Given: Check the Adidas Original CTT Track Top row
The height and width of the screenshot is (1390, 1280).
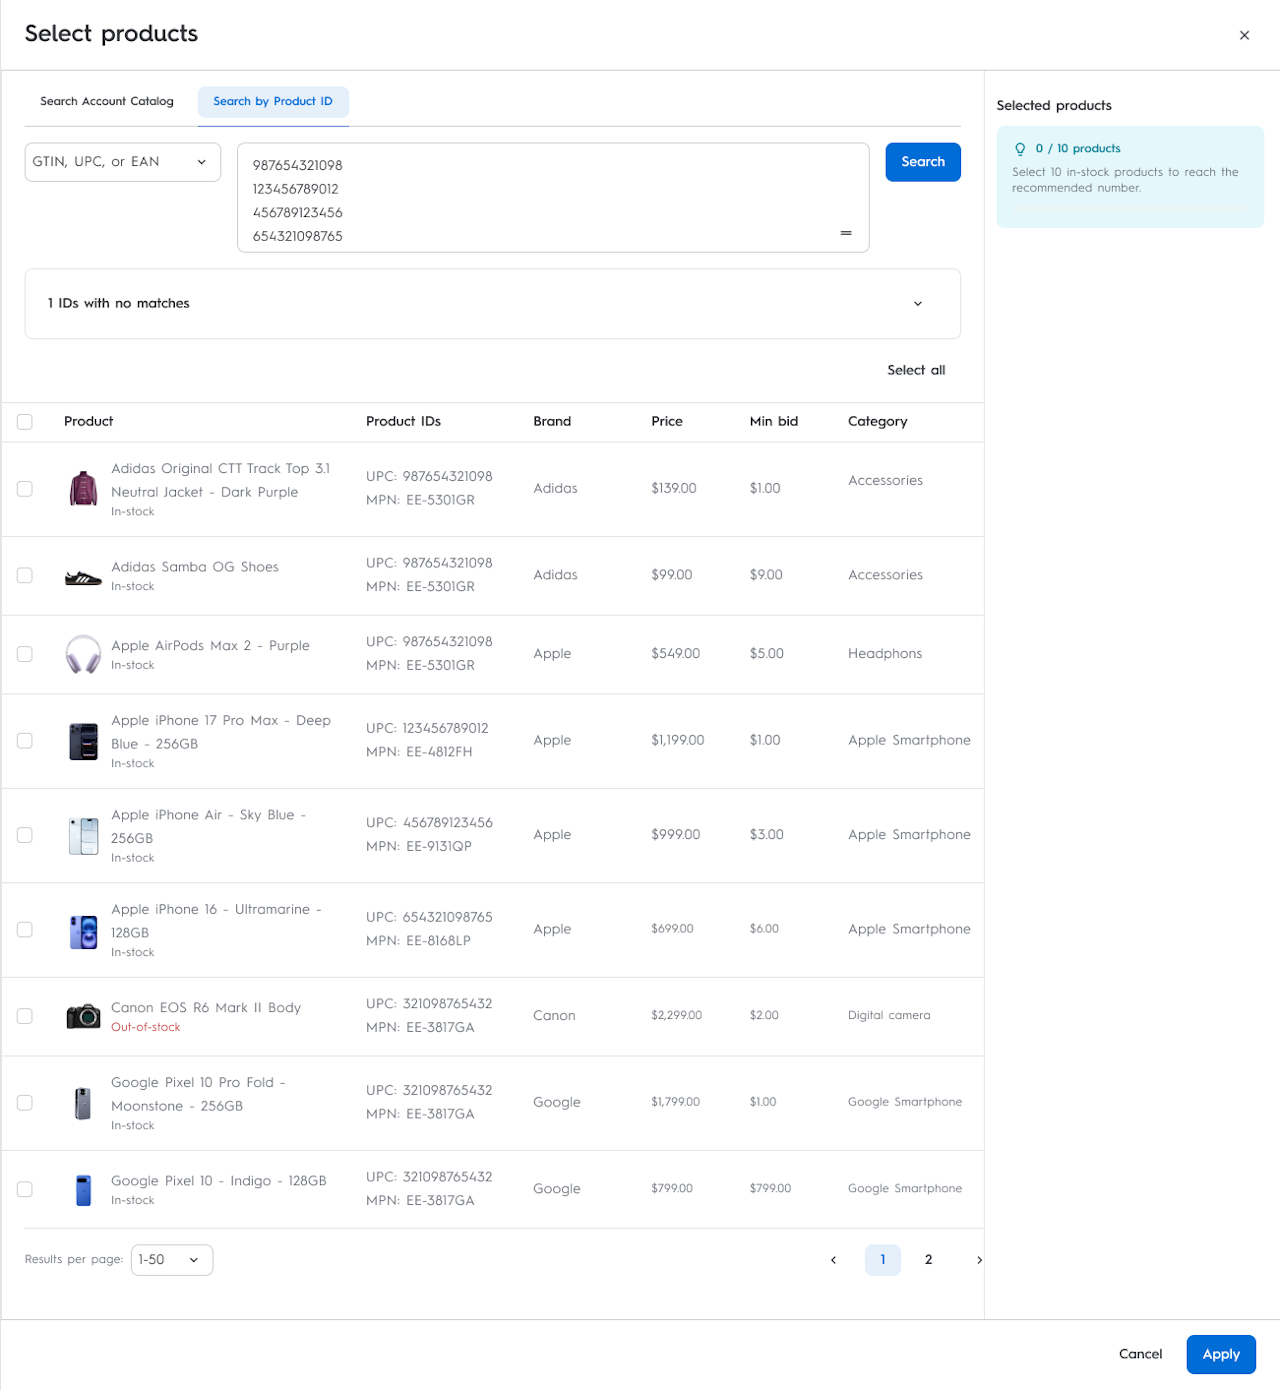Looking at the screenshot, I should tap(25, 489).
